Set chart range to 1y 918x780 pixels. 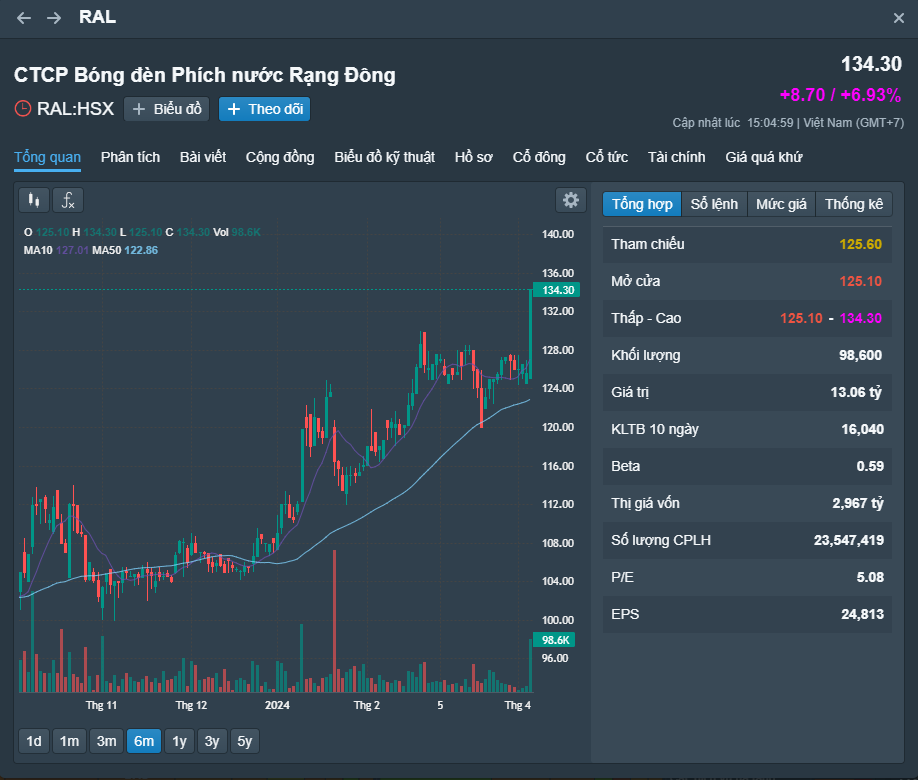click(x=179, y=741)
